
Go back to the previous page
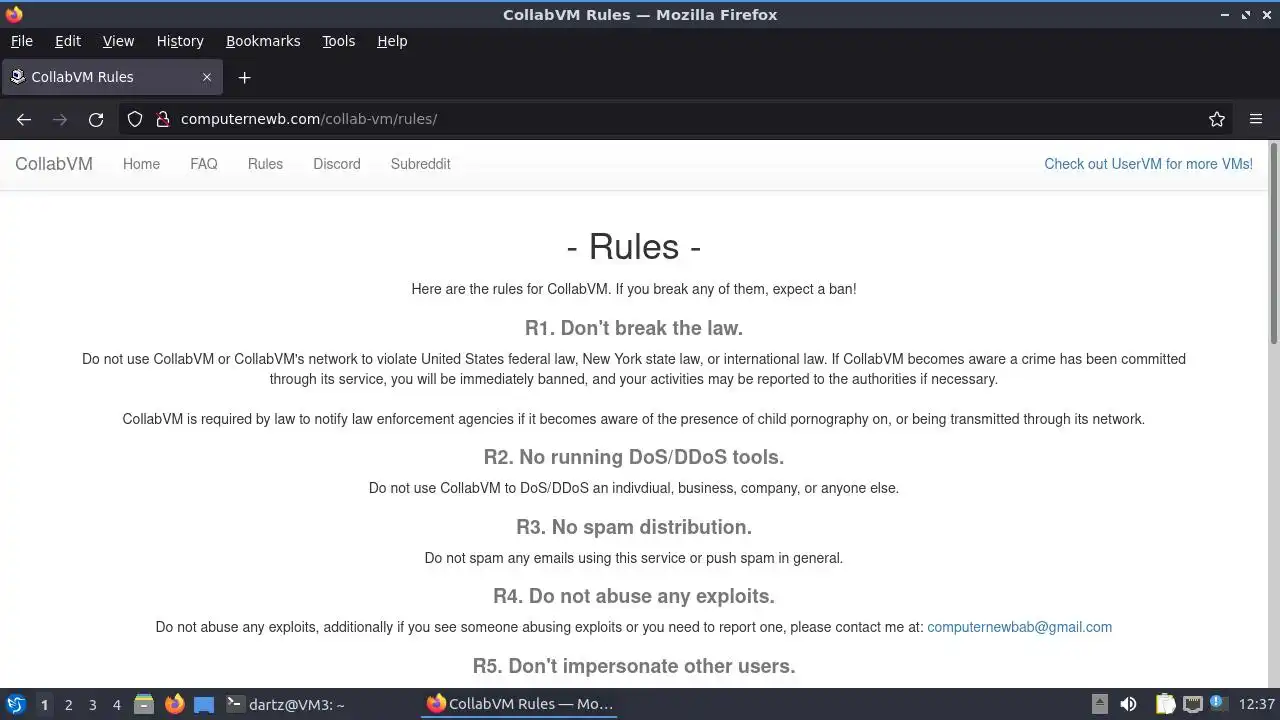pos(24,119)
